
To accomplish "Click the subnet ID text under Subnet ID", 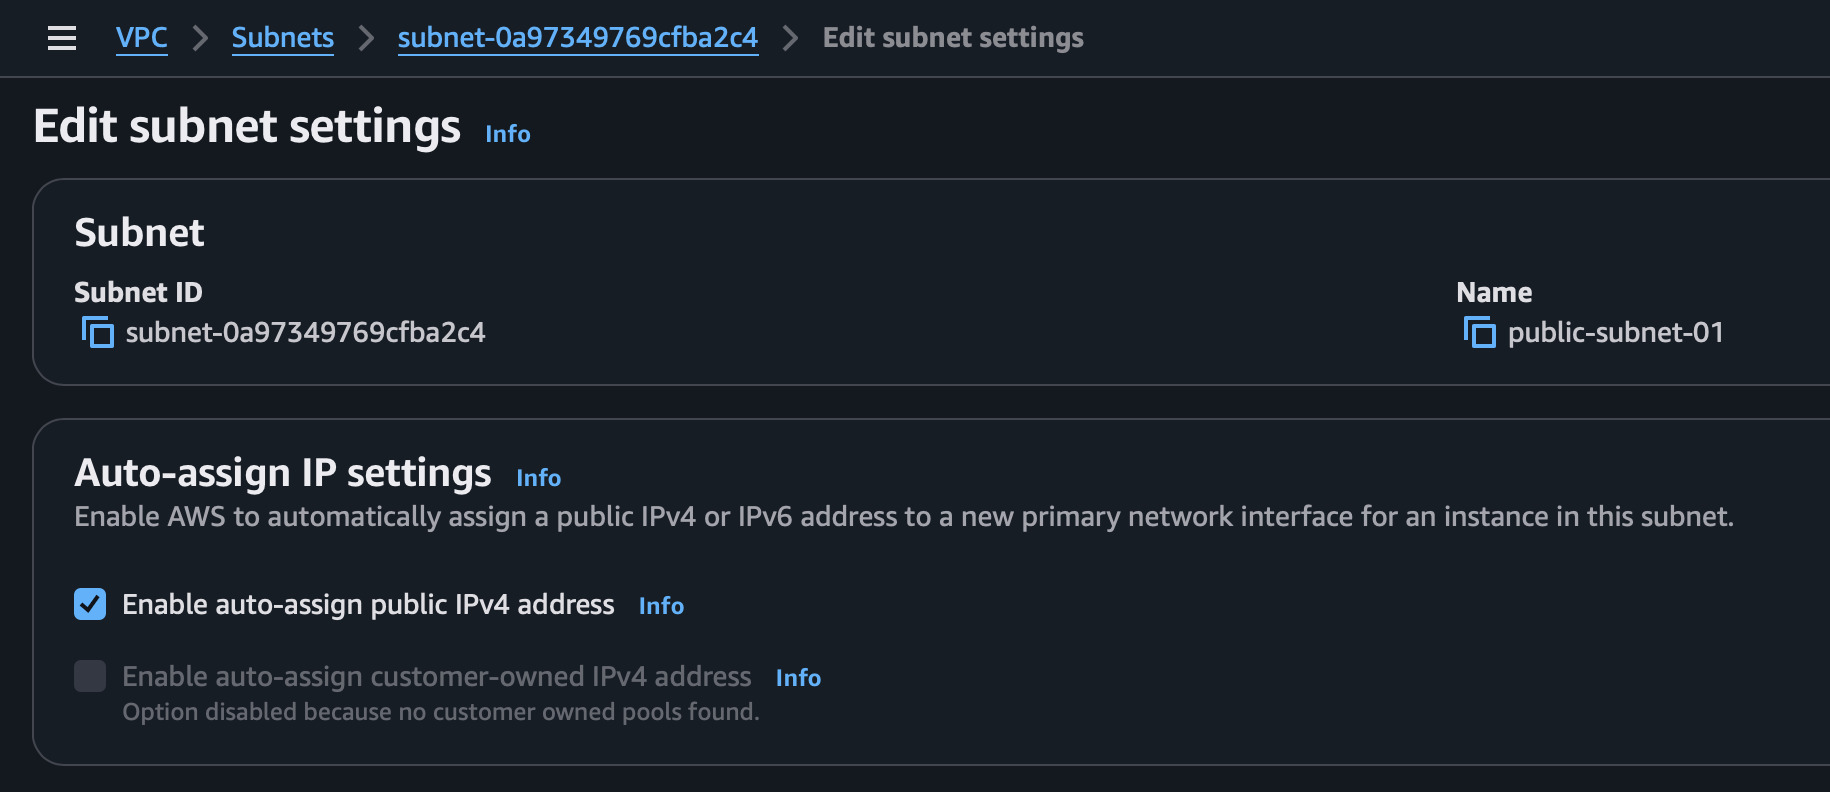I will (305, 332).
